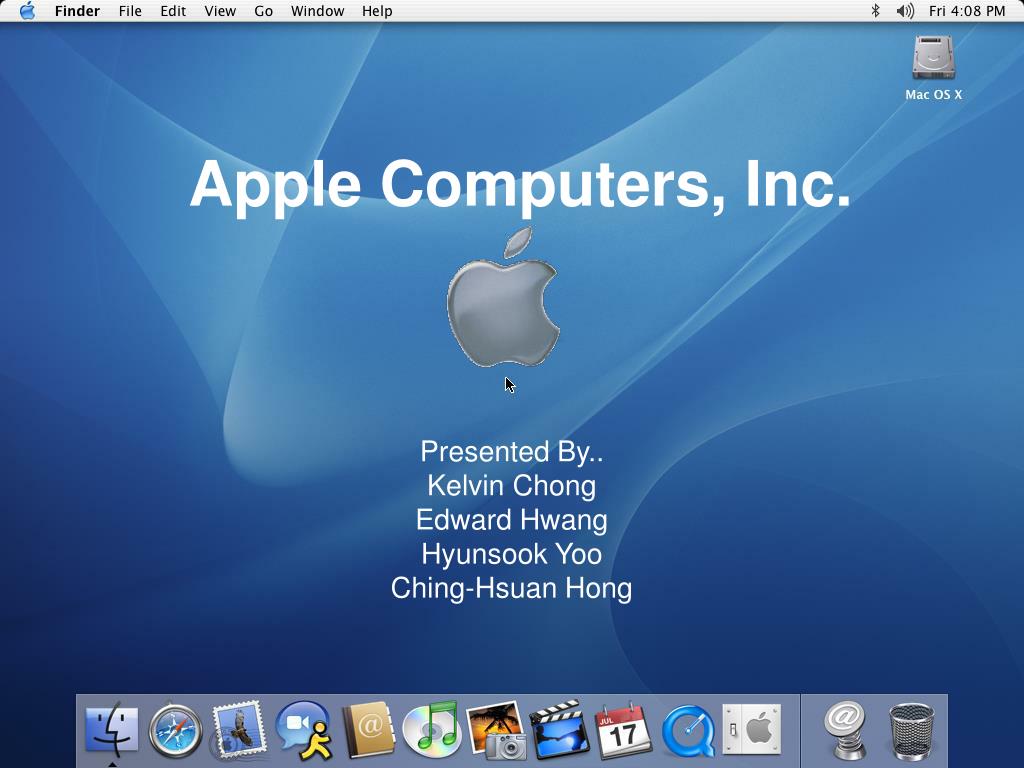The width and height of the screenshot is (1024, 768).
Task: Open Finder from the Dock
Action: tap(112, 729)
